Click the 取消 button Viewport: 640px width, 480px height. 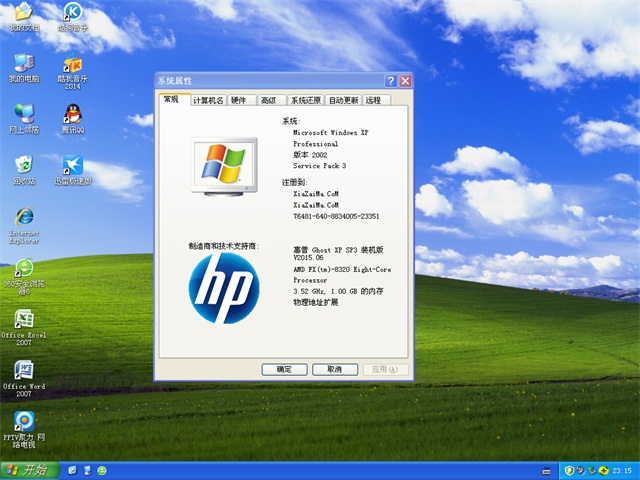(x=334, y=369)
